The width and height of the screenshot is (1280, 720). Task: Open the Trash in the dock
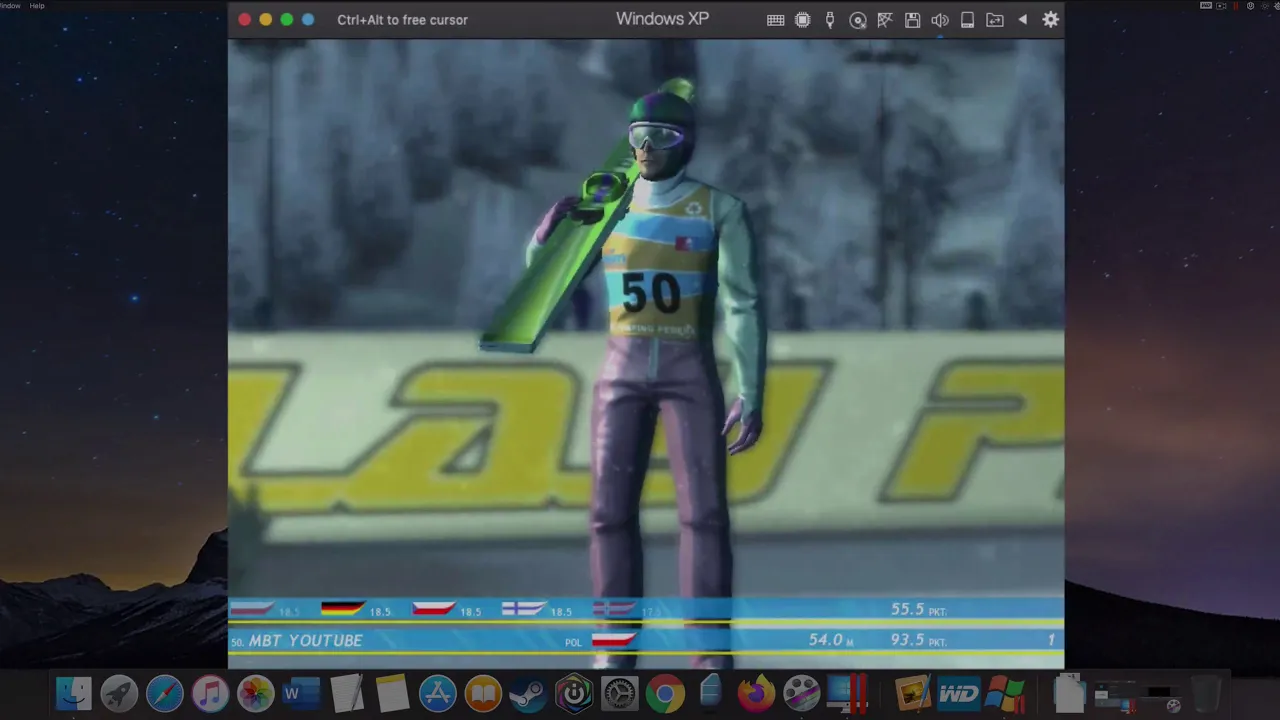pos(1206,693)
